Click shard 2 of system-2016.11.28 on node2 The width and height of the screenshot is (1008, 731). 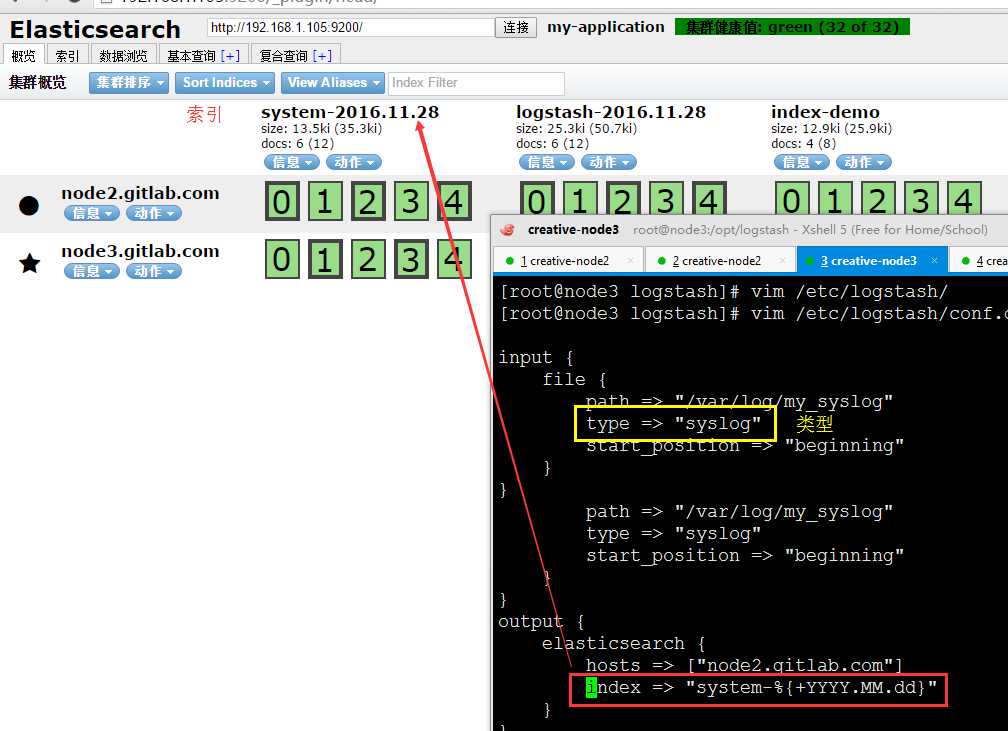click(368, 201)
